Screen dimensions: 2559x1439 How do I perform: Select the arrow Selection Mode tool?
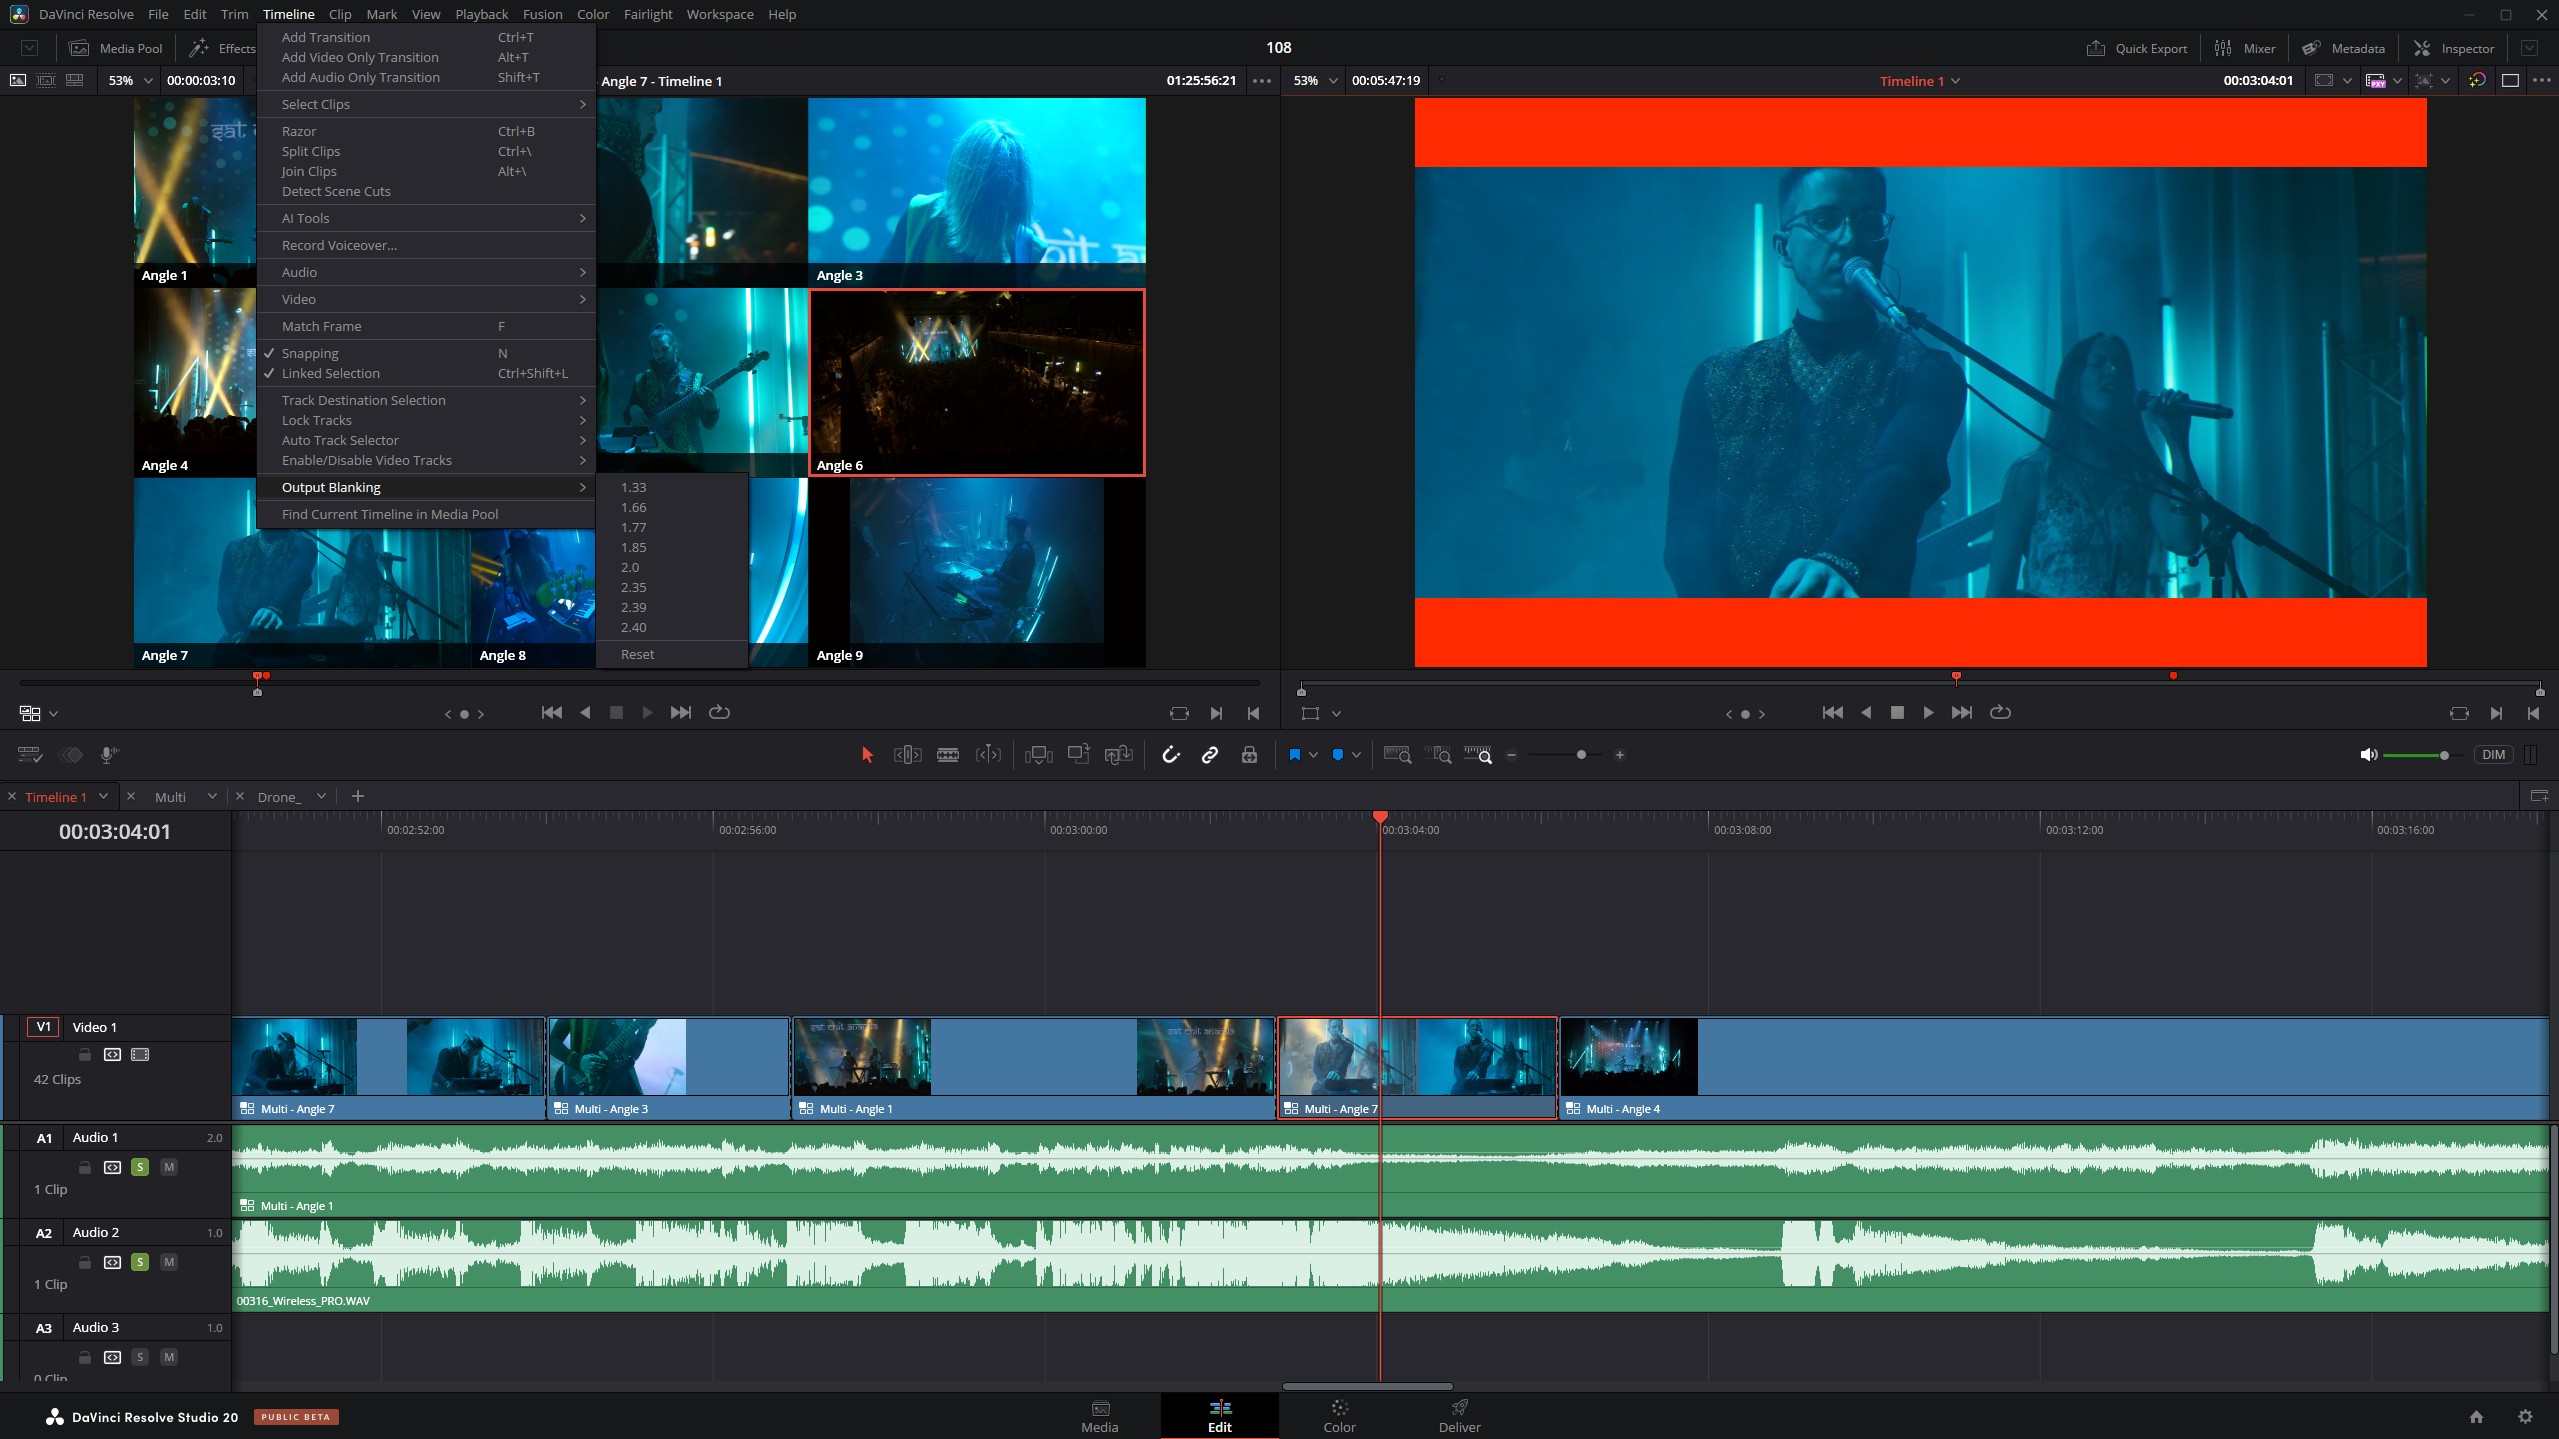867,755
